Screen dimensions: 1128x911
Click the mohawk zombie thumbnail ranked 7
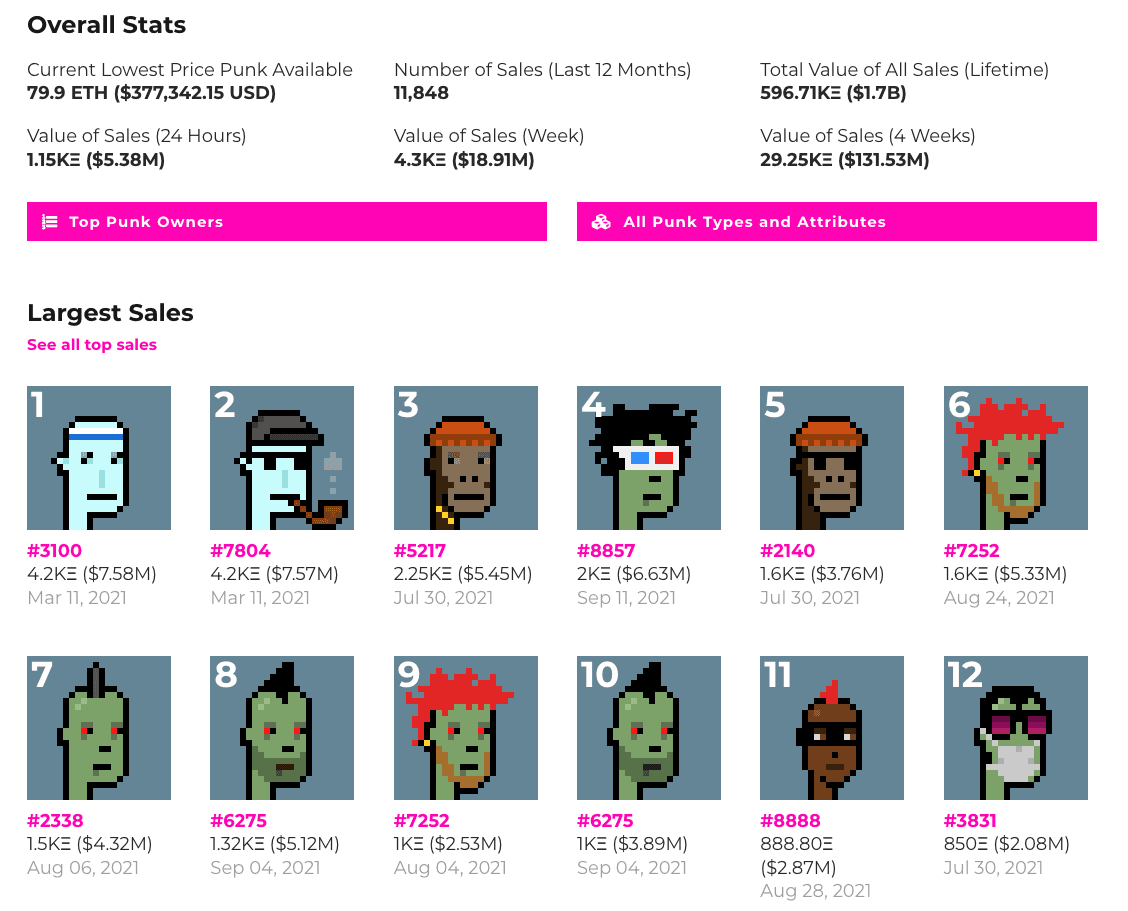pyautogui.click(x=98, y=727)
